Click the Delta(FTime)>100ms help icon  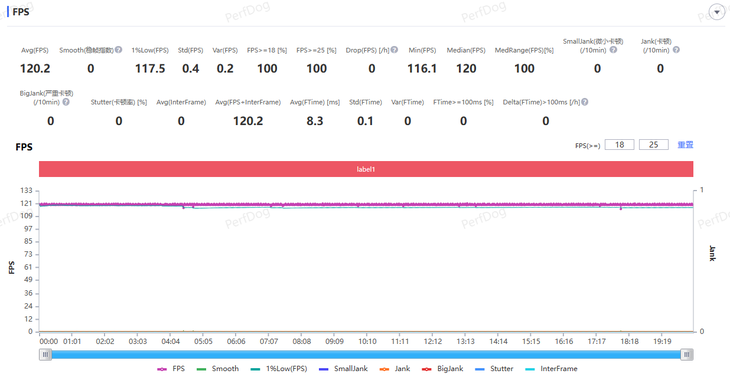pyautogui.click(x=585, y=102)
